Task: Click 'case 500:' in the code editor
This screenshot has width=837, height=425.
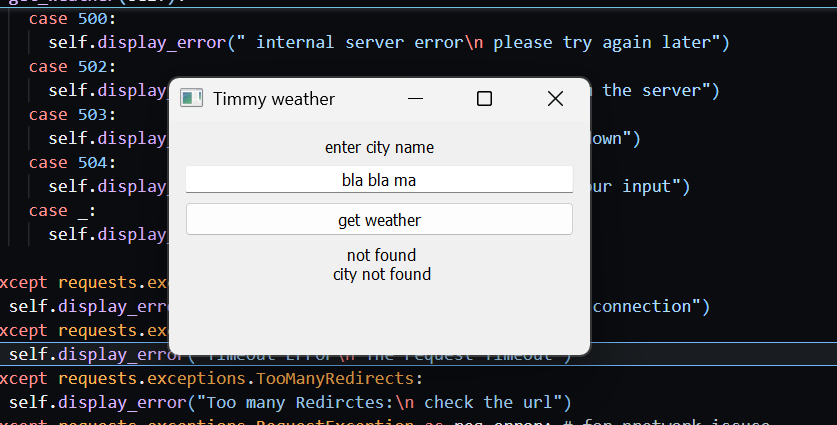Action: pyautogui.click(x=72, y=19)
